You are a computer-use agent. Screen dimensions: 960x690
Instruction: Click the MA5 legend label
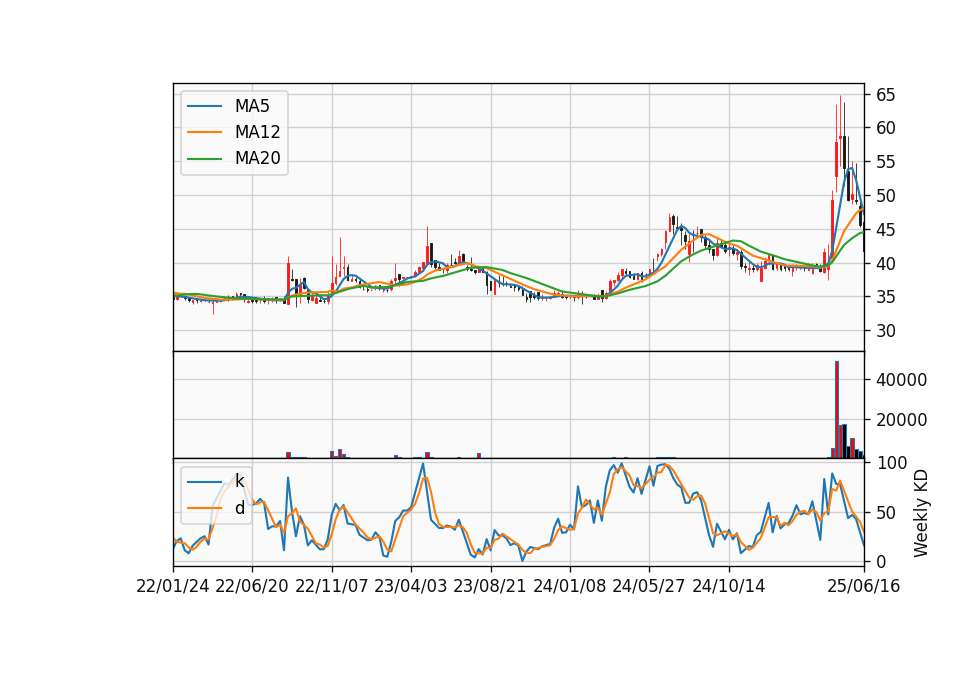252,106
